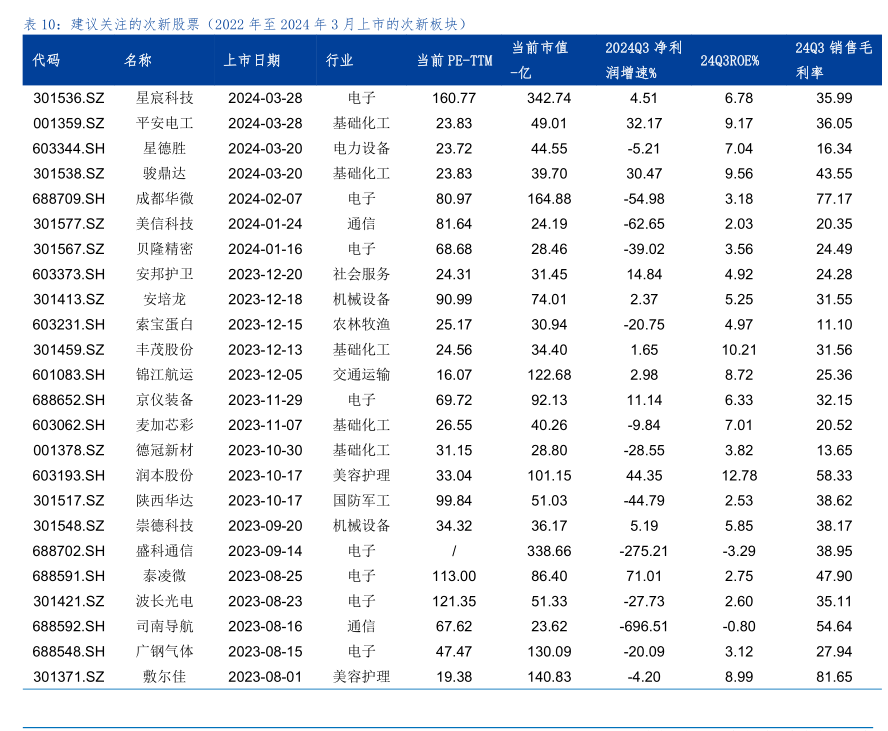Viewport: 888px width, 731px height.
Task: Select the gross margin value 81.65
Action: (834, 677)
